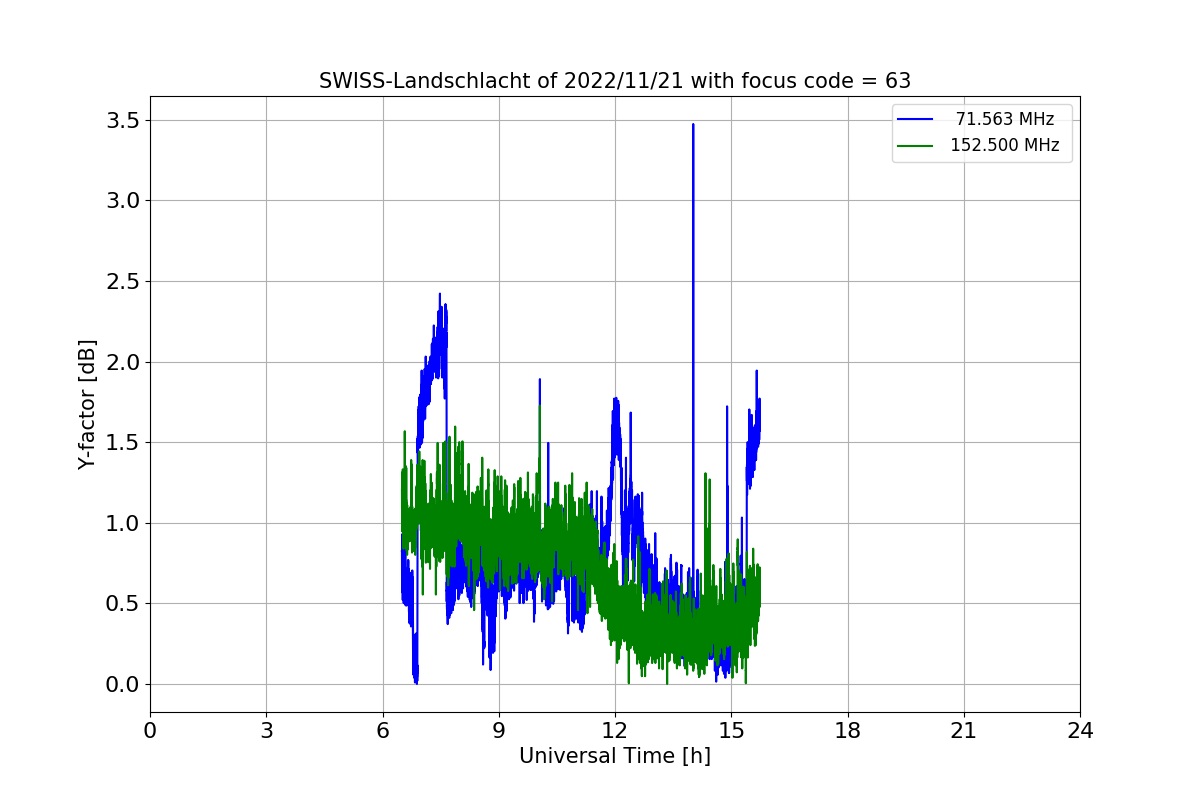Click the x-axis tick label '18'

(x=848, y=730)
